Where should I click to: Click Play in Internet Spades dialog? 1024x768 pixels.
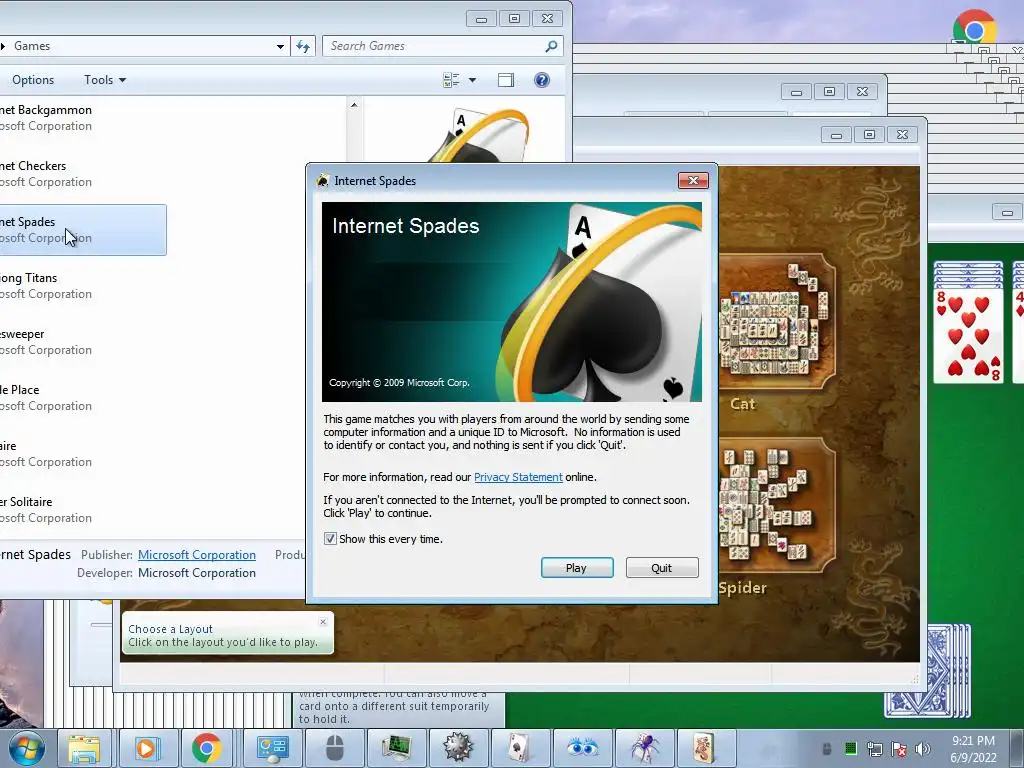tap(577, 568)
